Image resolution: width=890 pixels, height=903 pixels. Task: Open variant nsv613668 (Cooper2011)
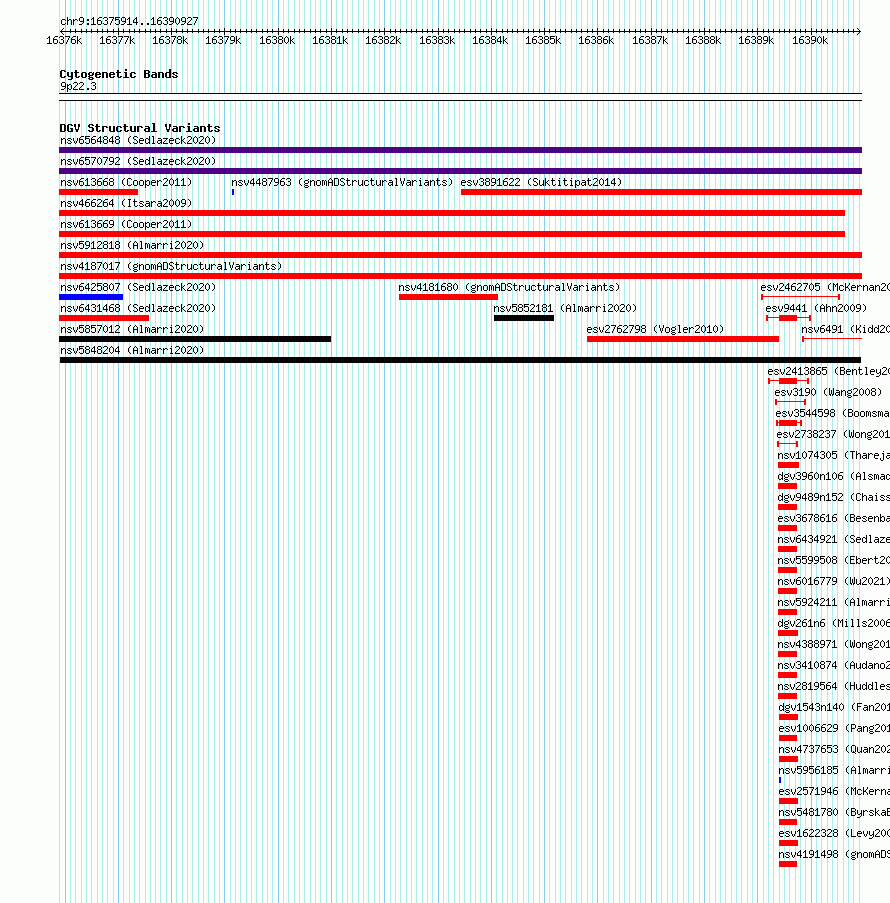click(x=126, y=183)
